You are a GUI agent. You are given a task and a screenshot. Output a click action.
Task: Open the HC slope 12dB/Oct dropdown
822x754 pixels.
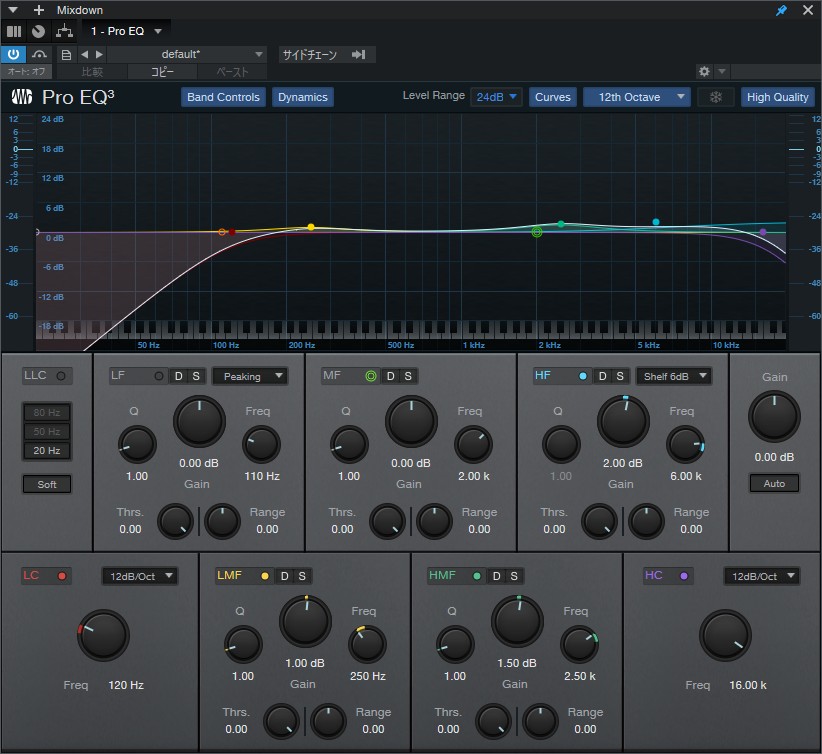[762, 576]
